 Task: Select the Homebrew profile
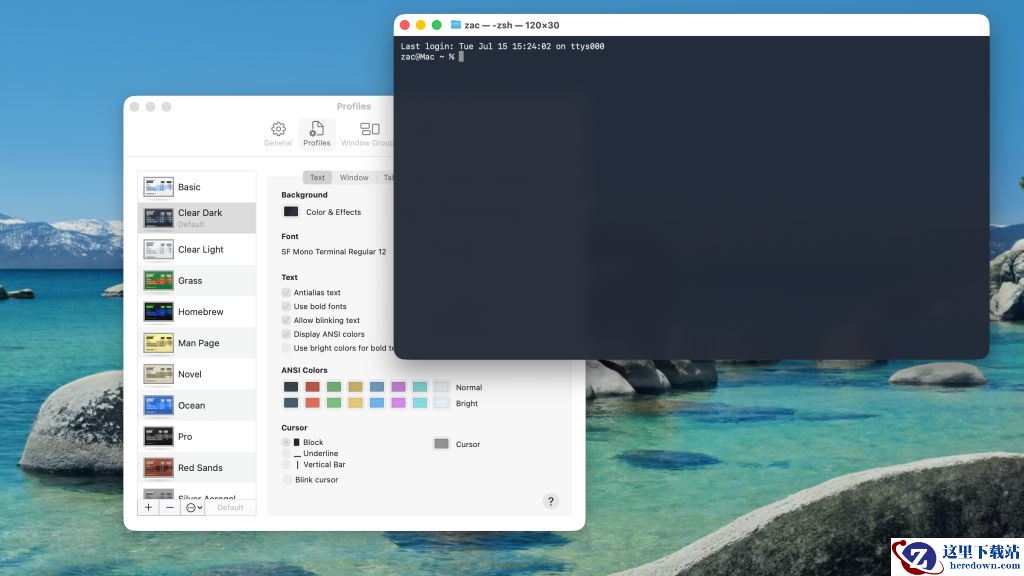click(x=197, y=312)
